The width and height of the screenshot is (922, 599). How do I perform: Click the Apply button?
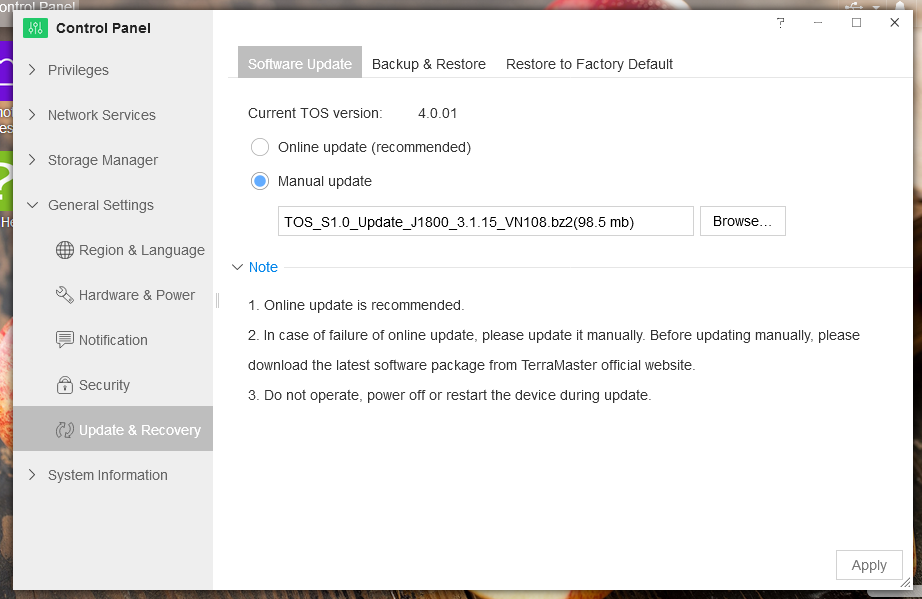pyautogui.click(x=868, y=565)
